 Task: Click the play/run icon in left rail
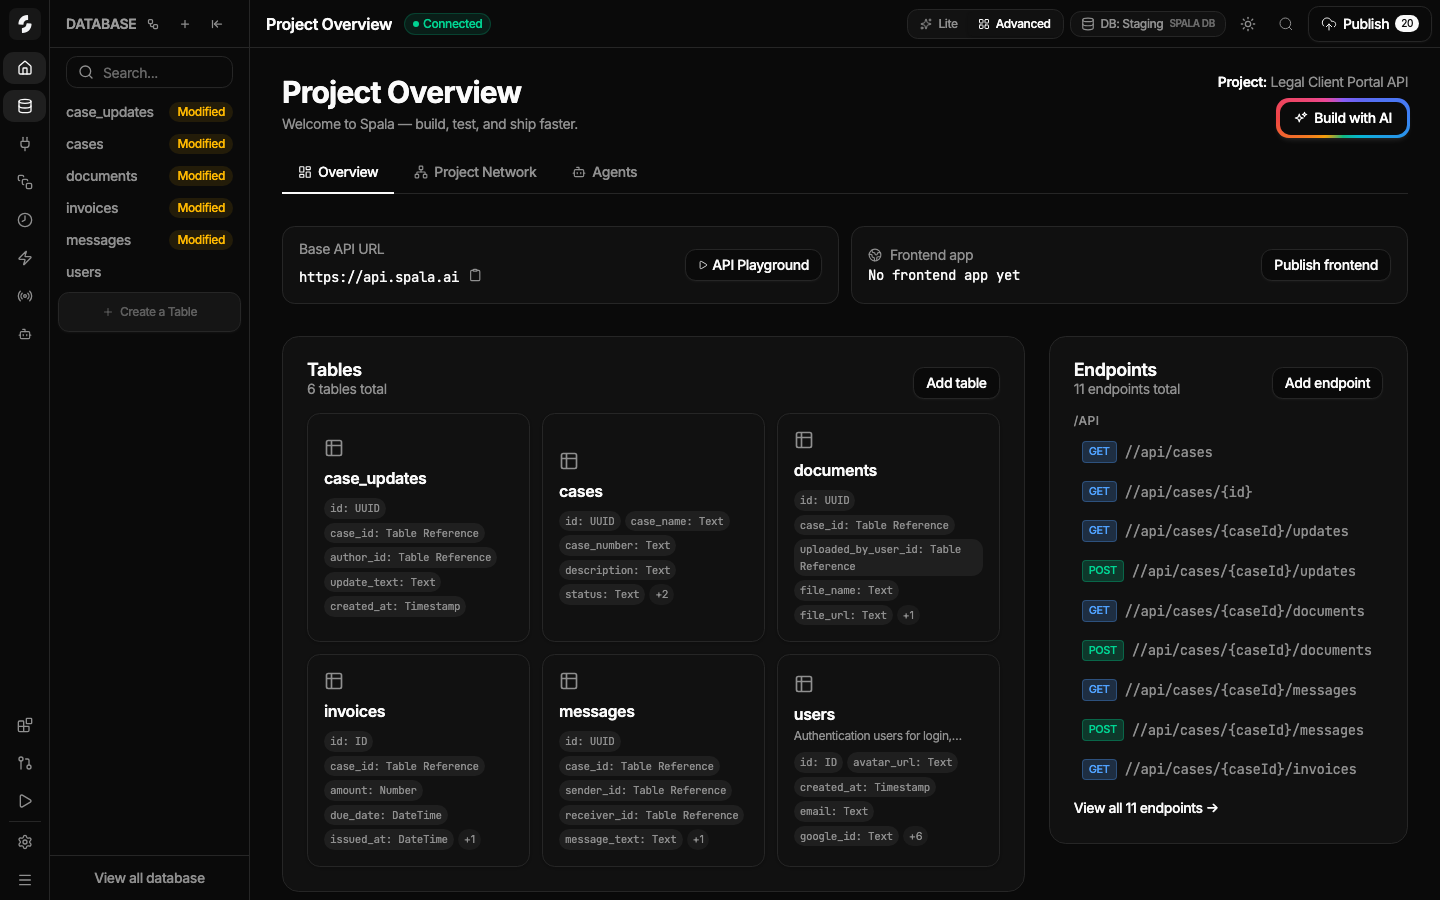(25, 801)
